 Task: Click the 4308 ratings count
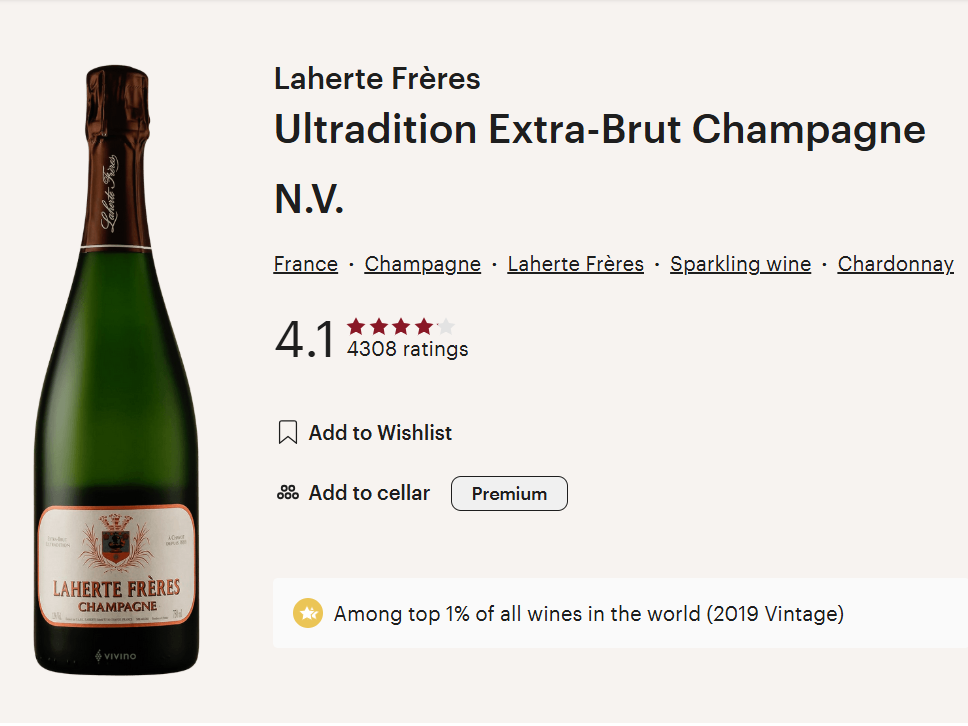pos(407,349)
